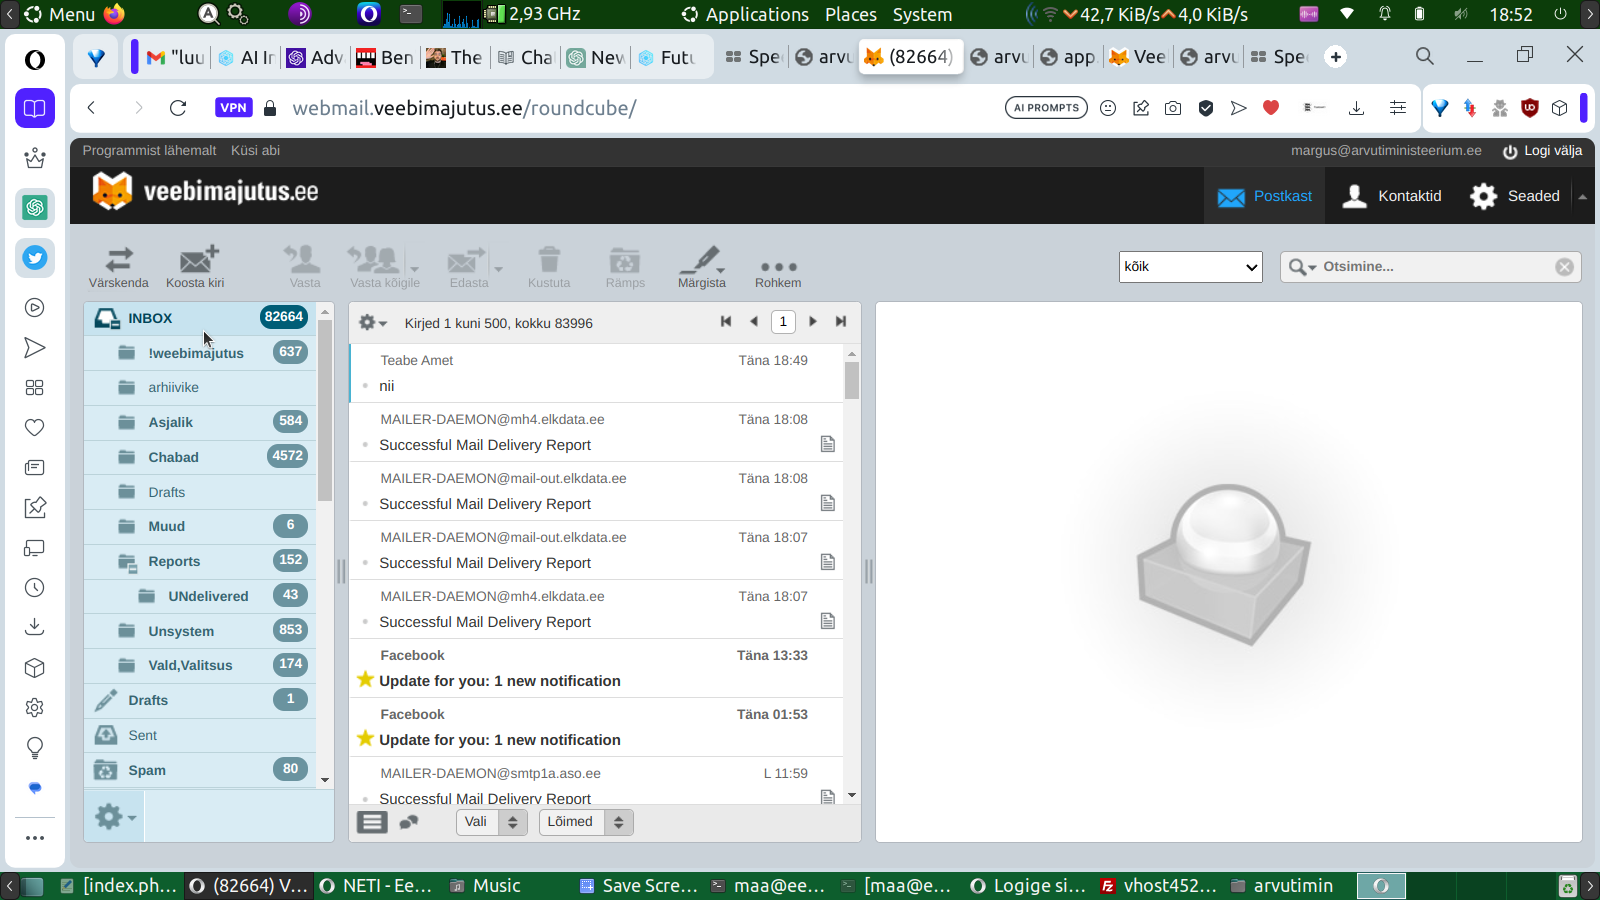
Task: Expand the Edasta forward options arrow
Action: click(498, 268)
